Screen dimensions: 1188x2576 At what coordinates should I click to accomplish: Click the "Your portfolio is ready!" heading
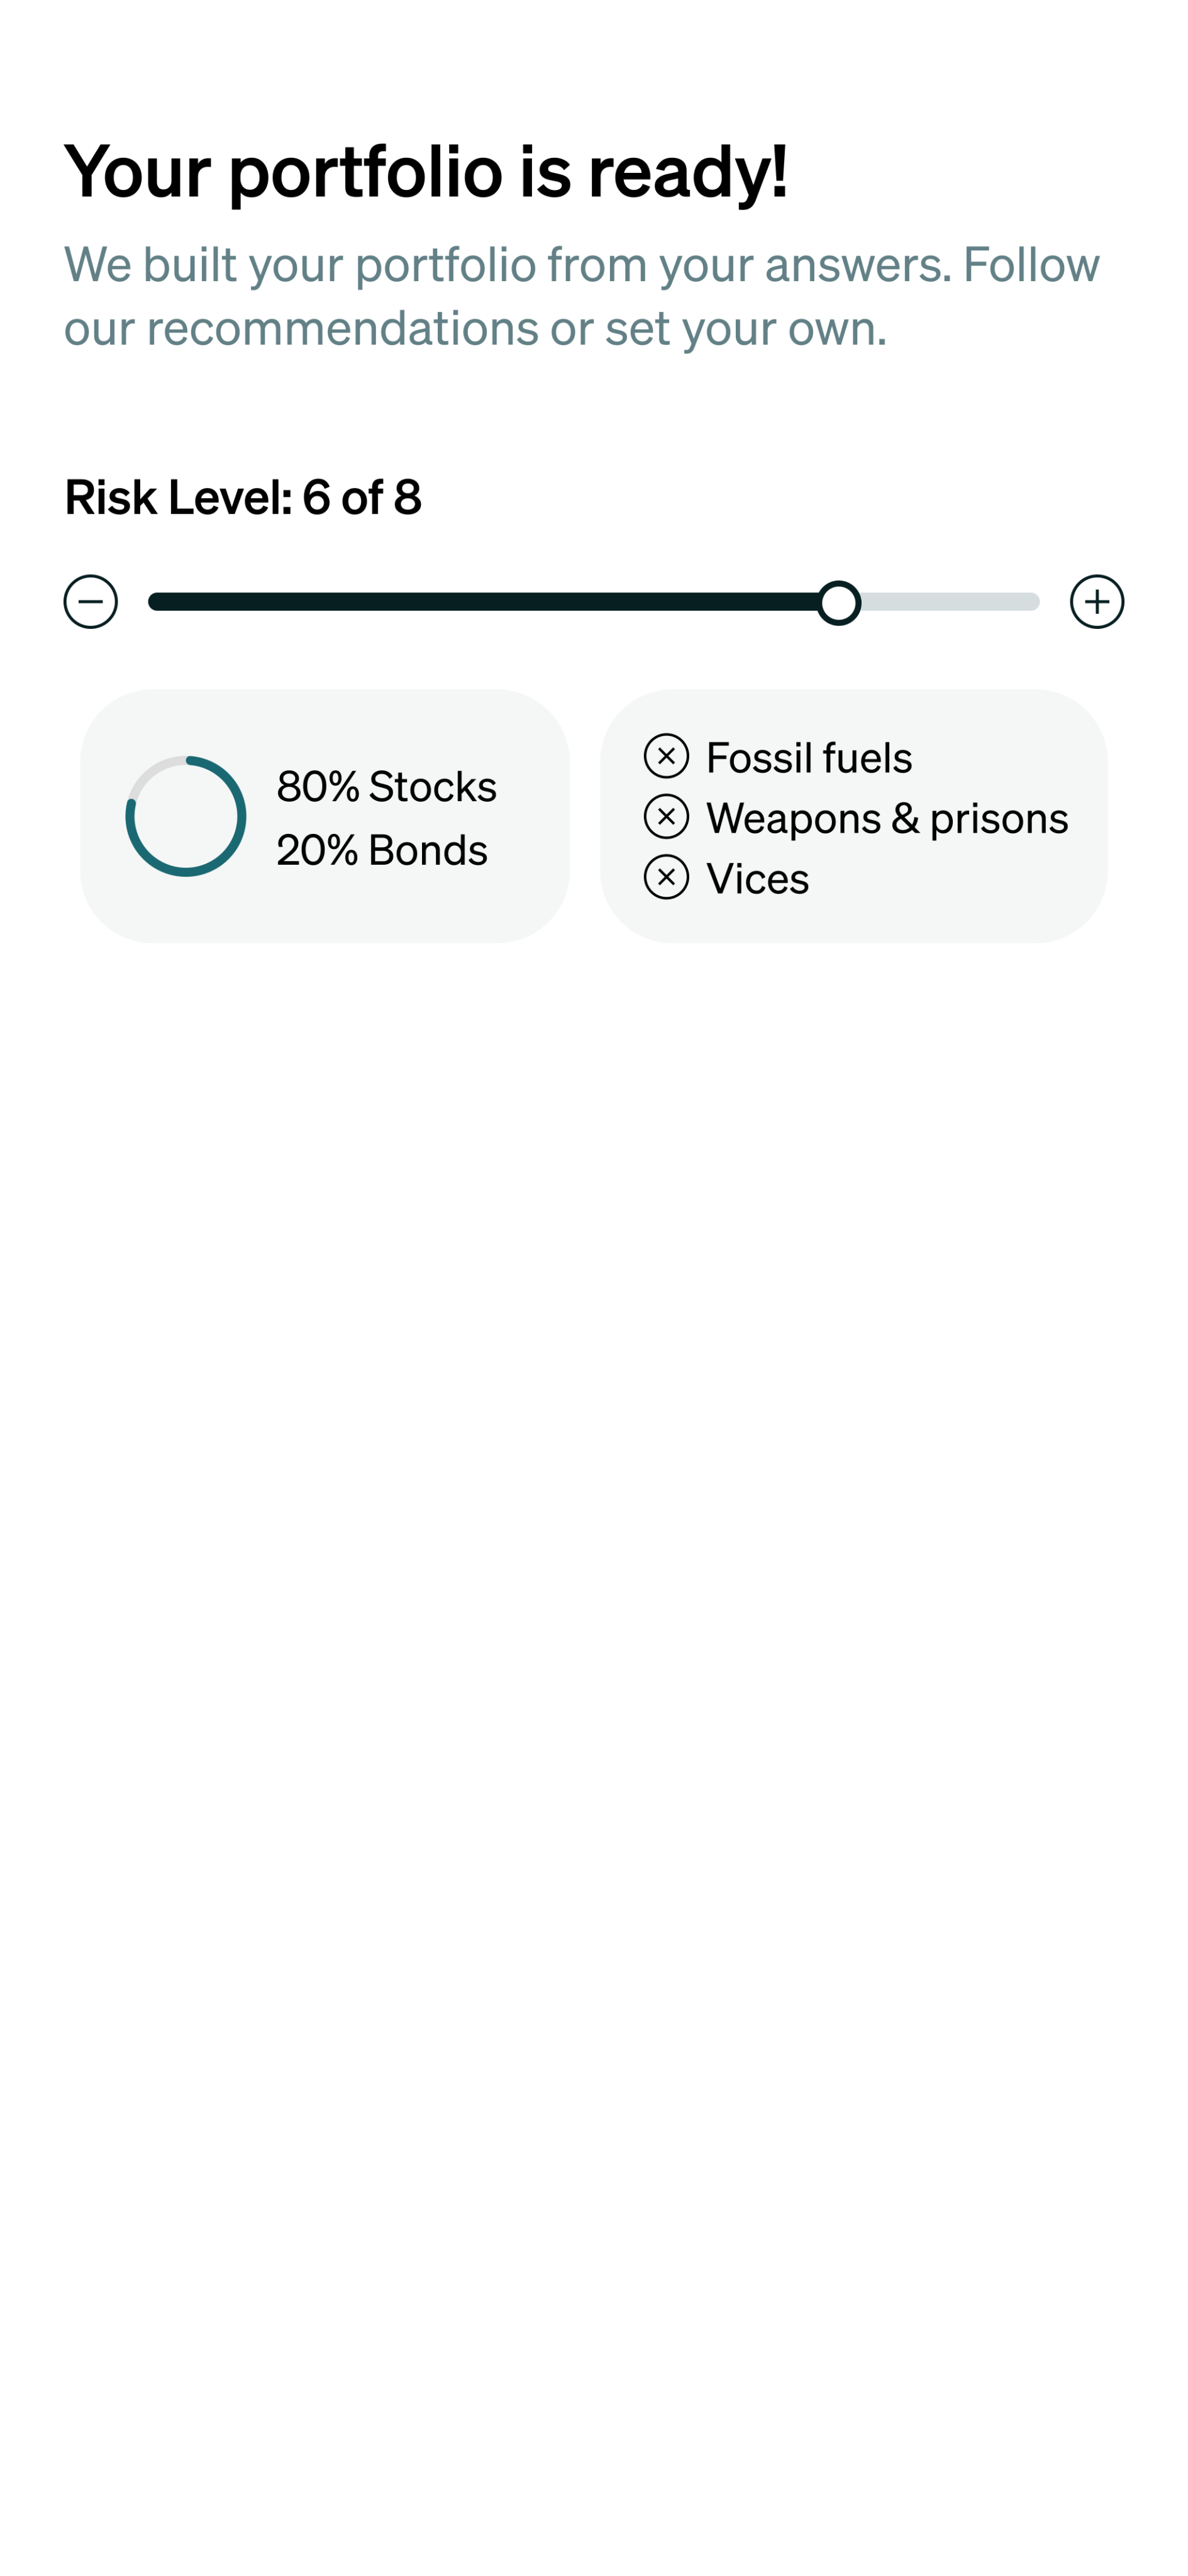[x=426, y=171]
